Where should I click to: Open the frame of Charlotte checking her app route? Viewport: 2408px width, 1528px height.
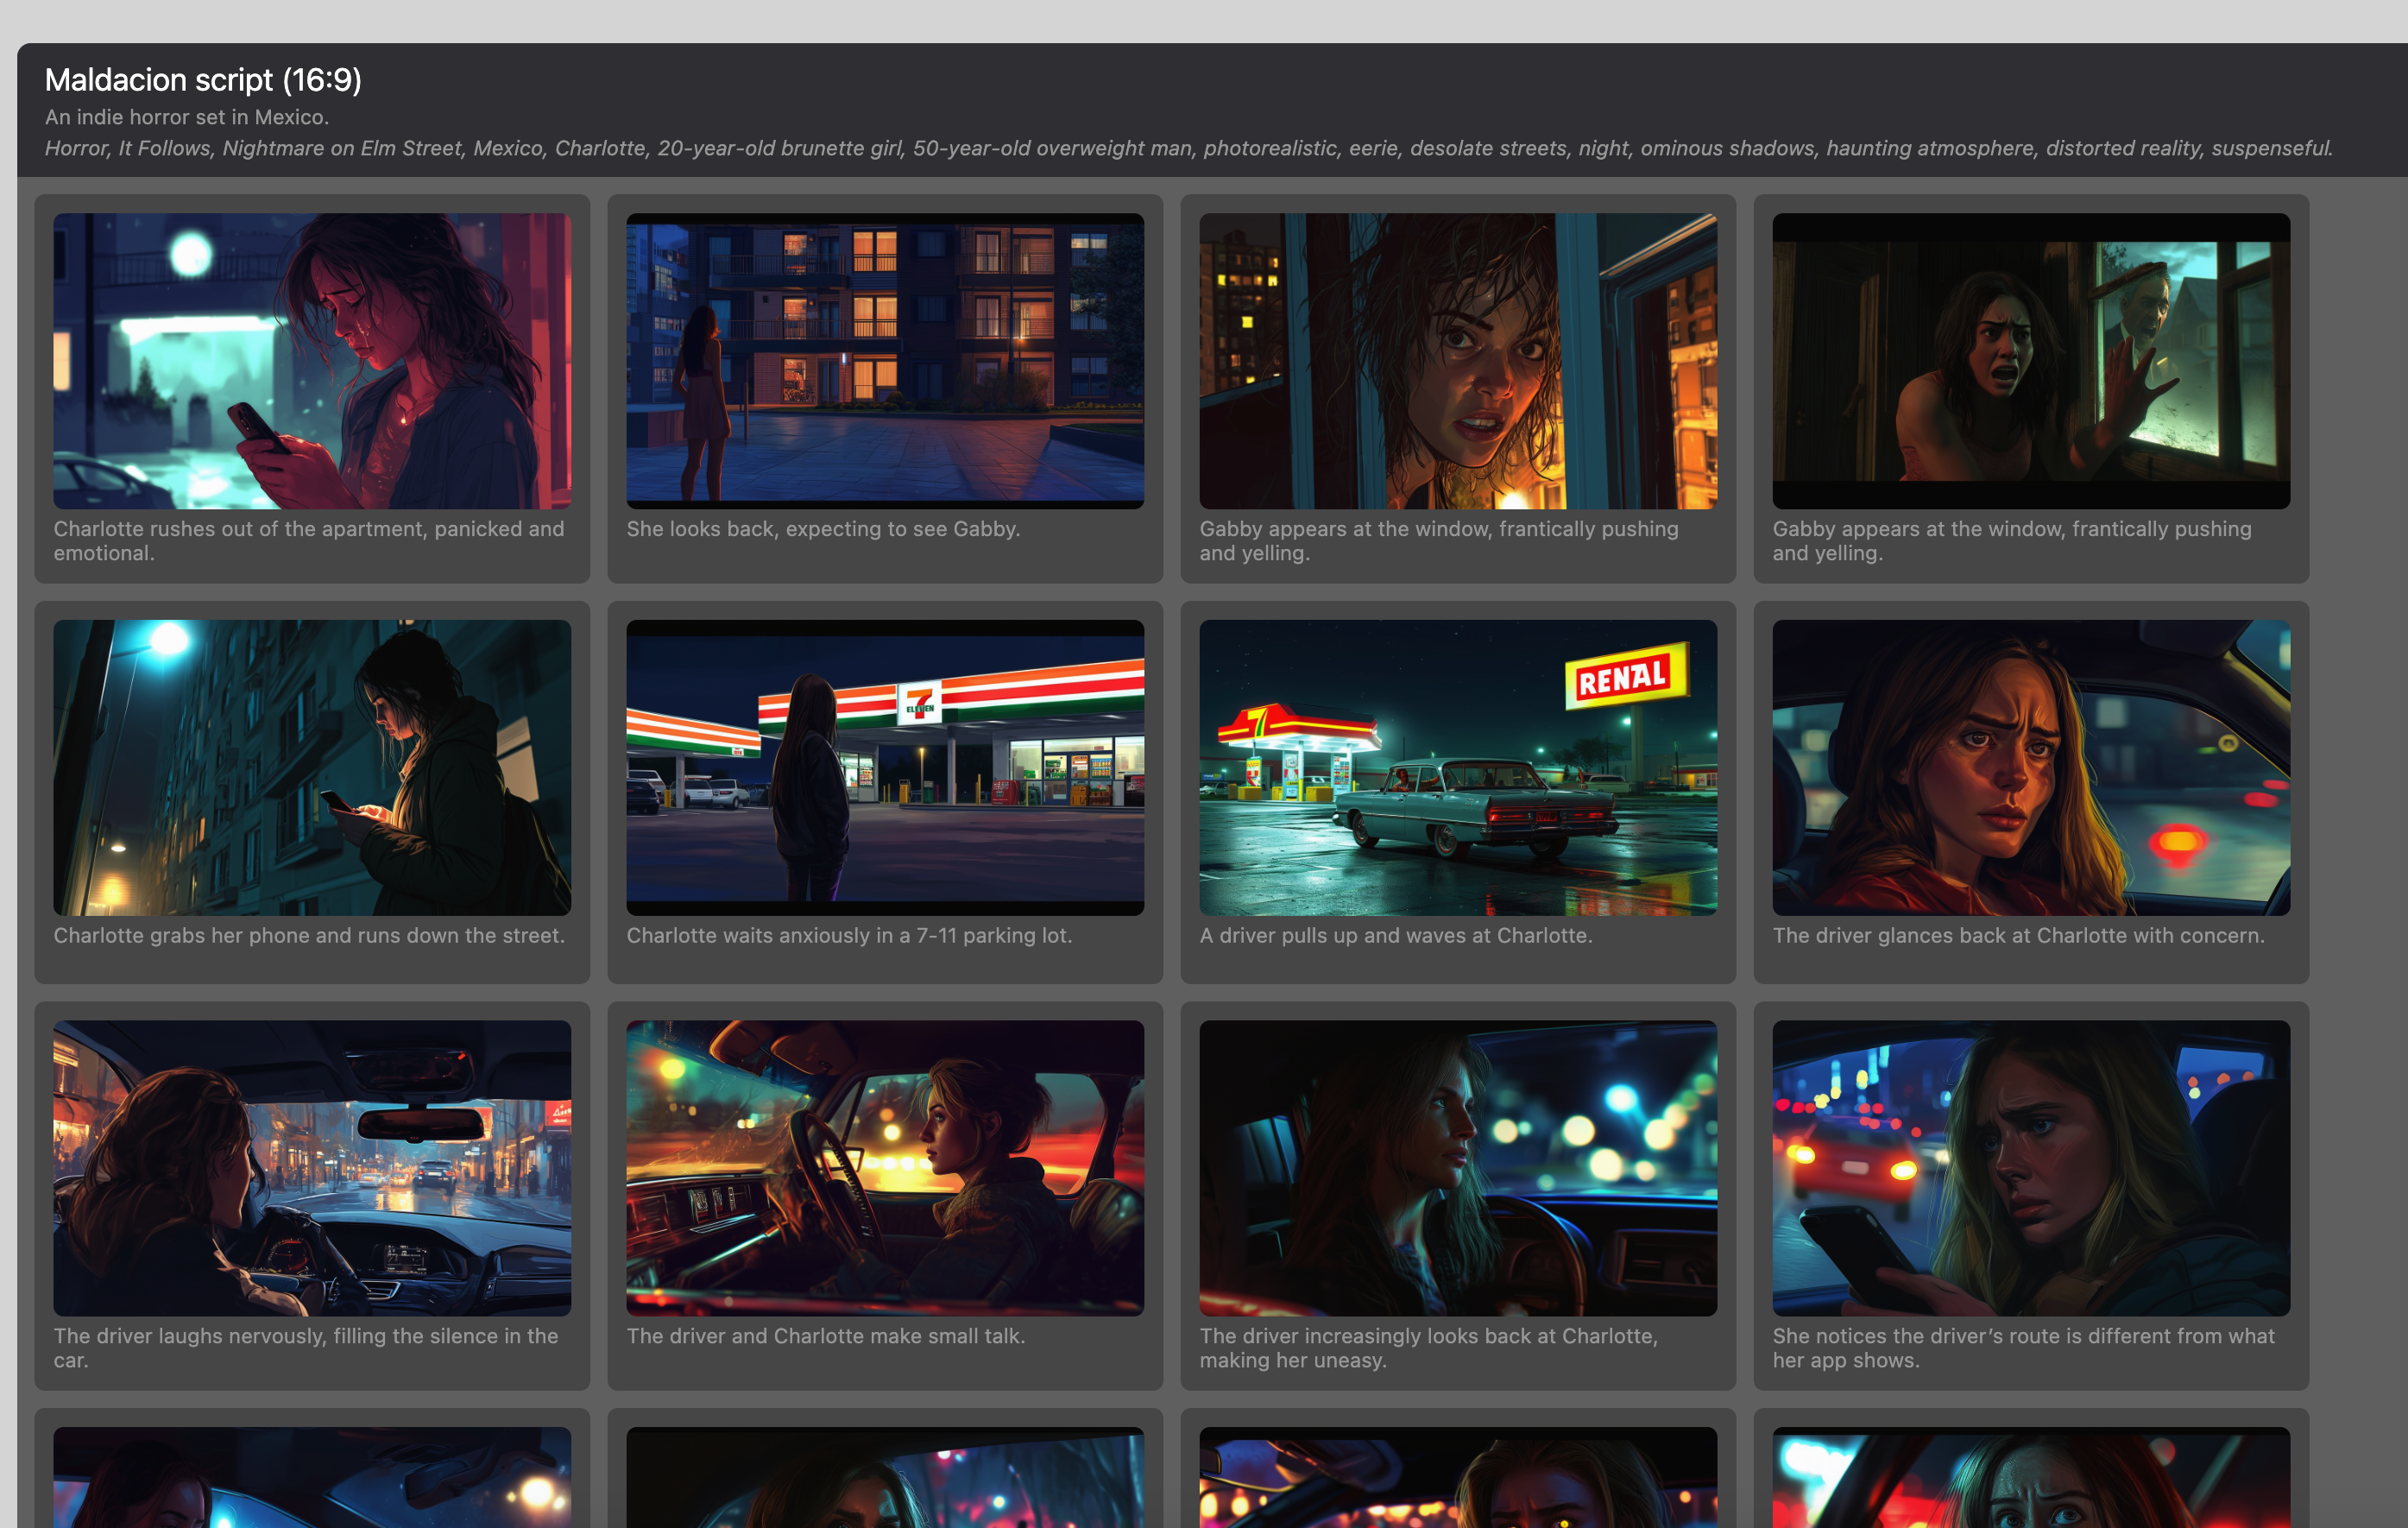click(2030, 1168)
